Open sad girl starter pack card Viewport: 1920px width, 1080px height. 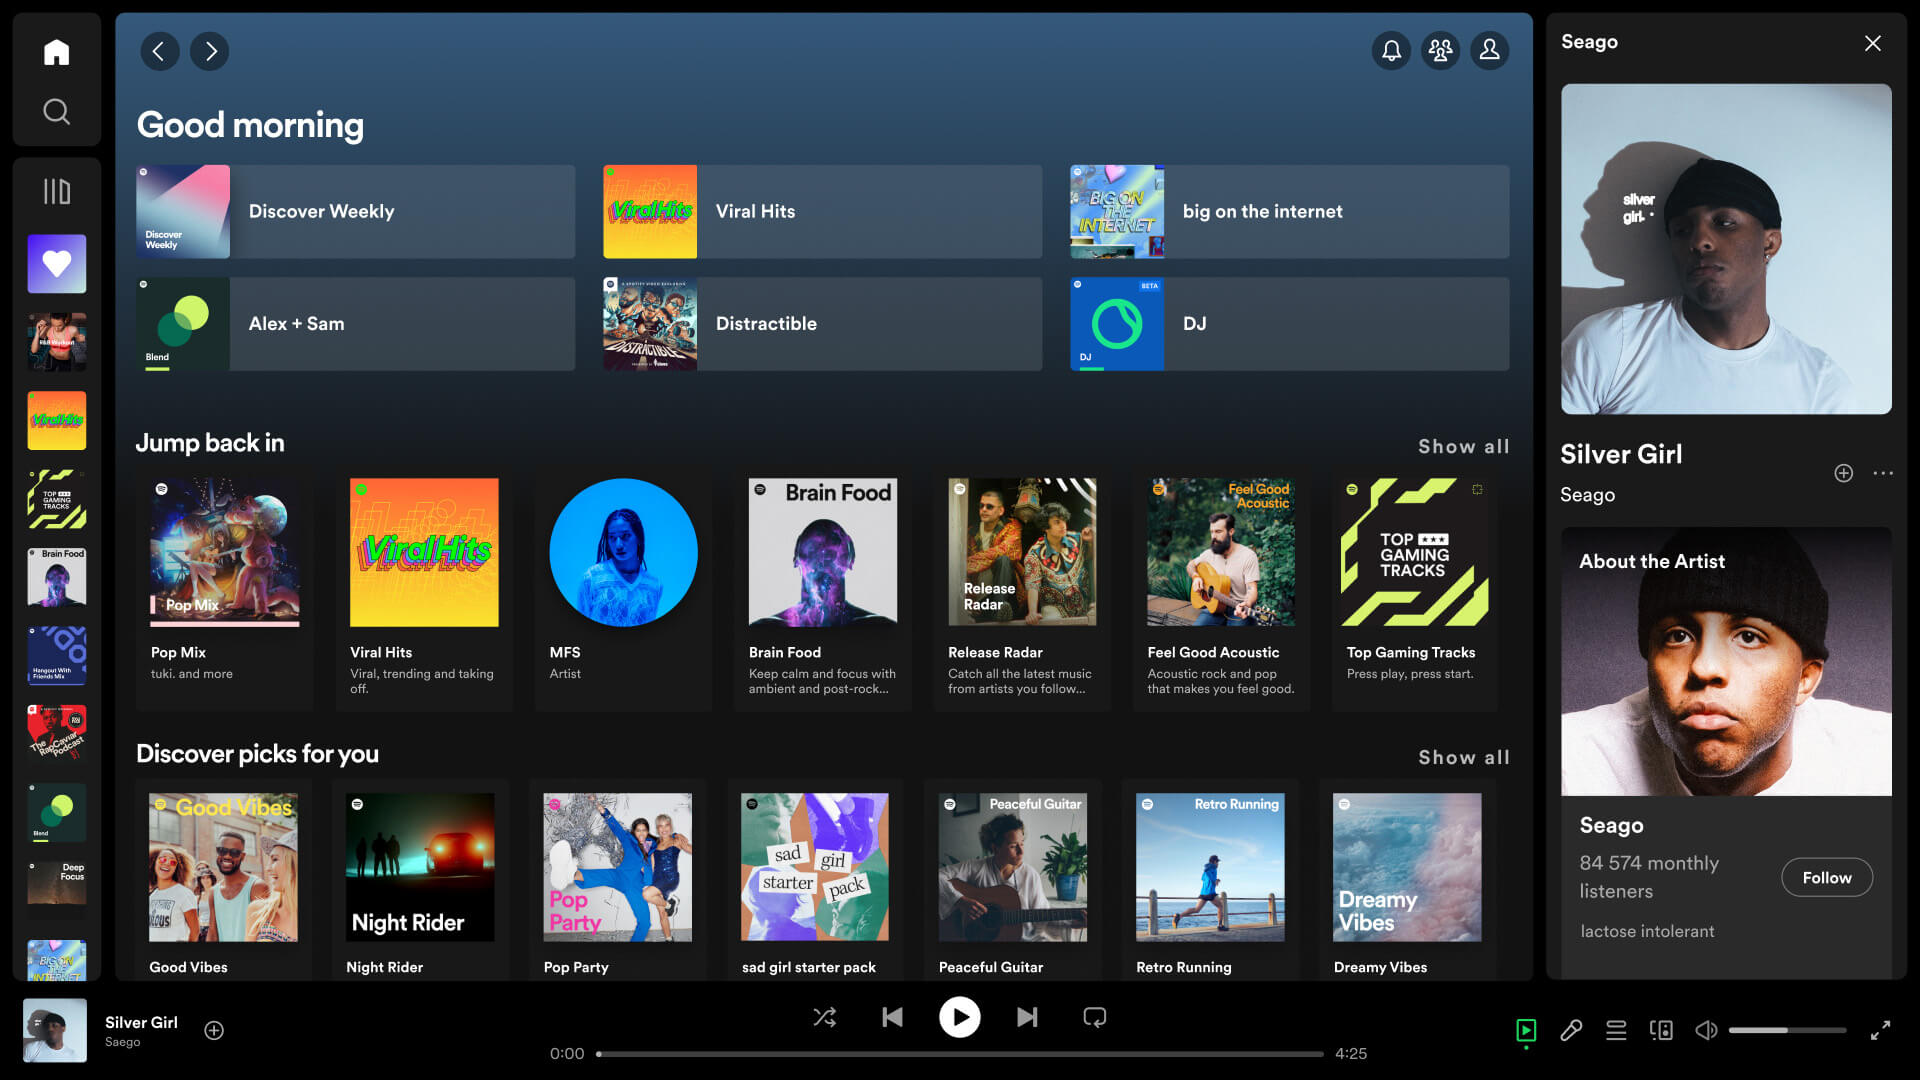[815, 880]
